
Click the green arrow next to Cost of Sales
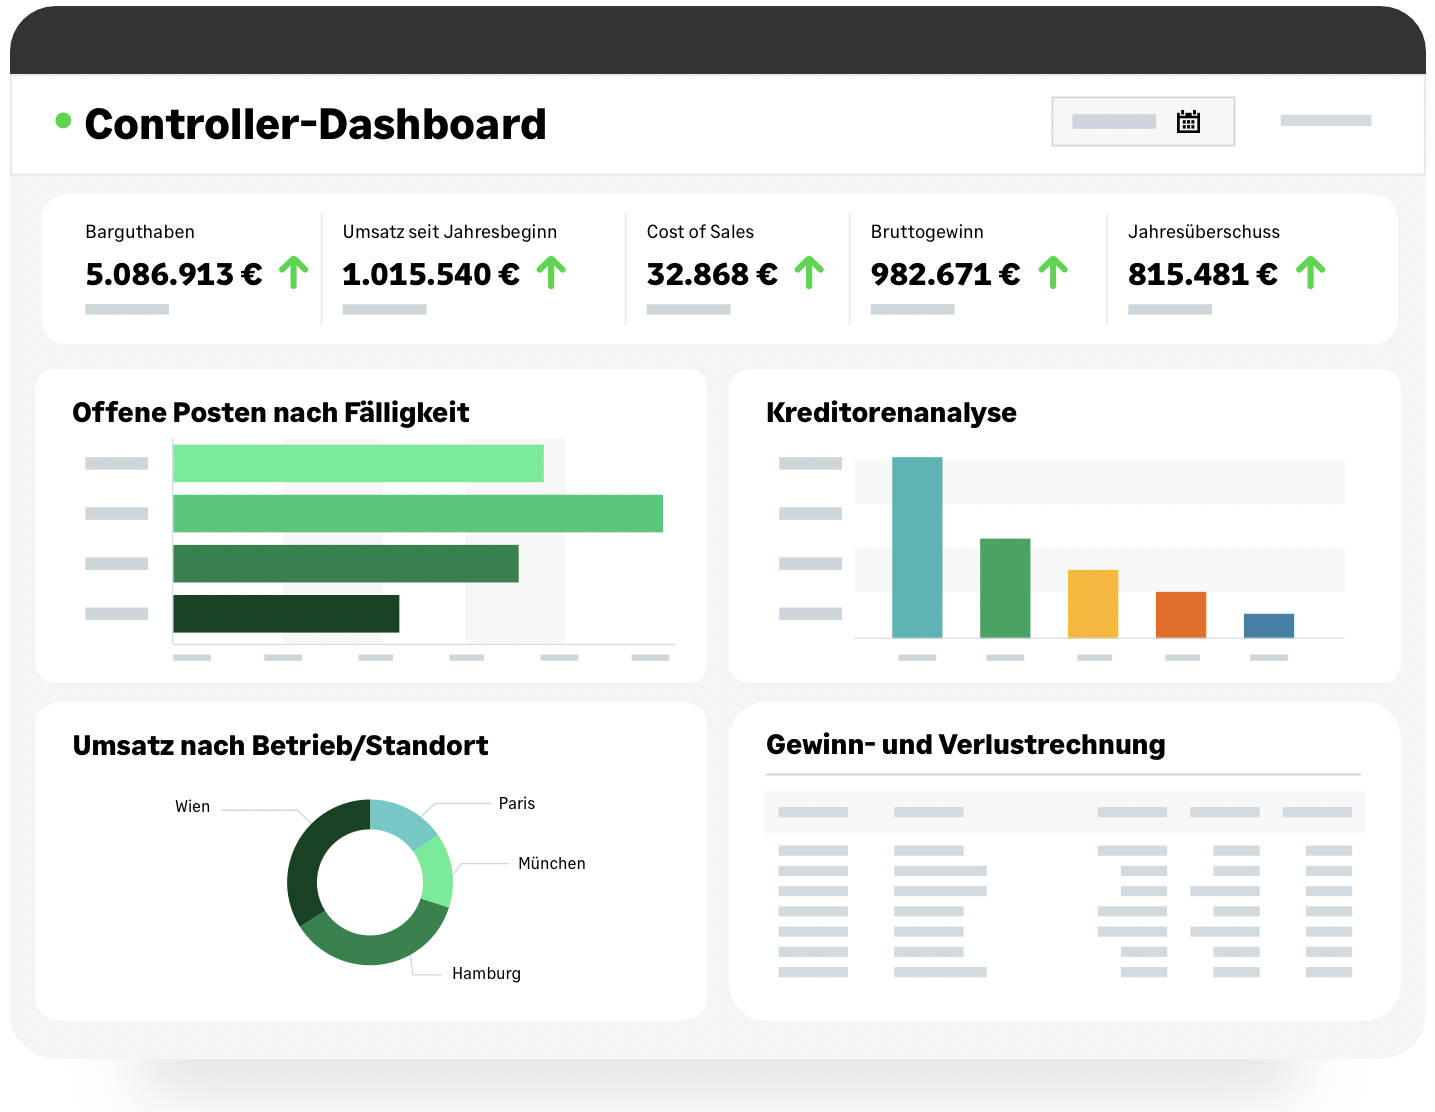(x=809, y=272)
